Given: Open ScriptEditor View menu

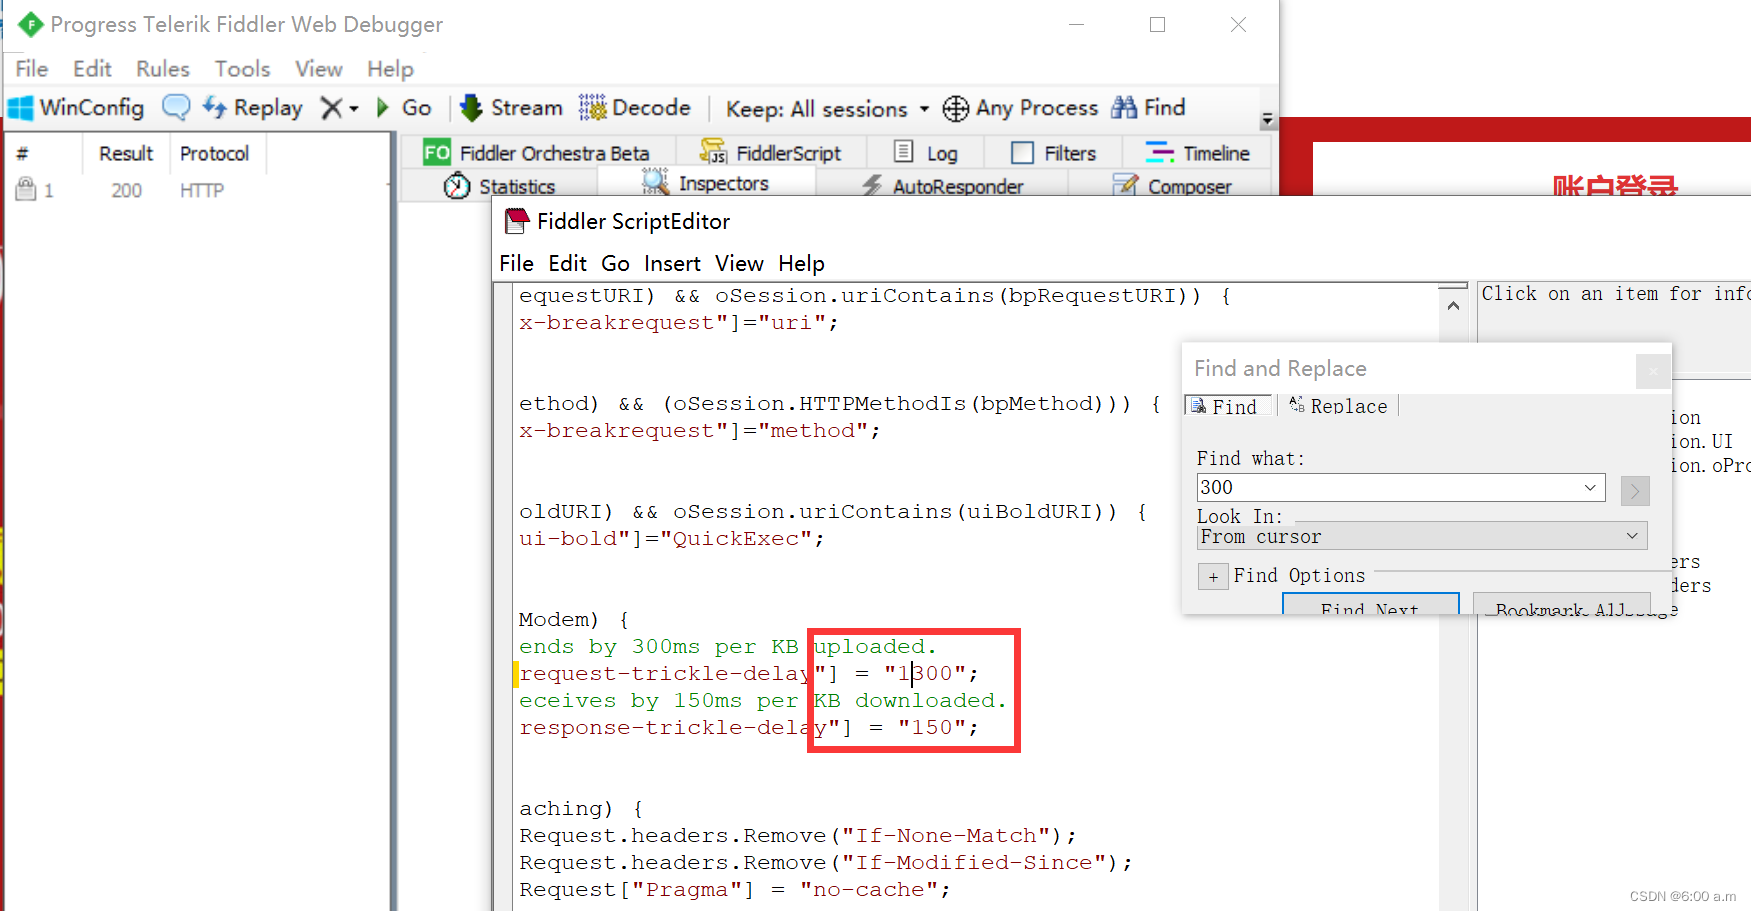Looking at the screenshot, I should 739,263.
